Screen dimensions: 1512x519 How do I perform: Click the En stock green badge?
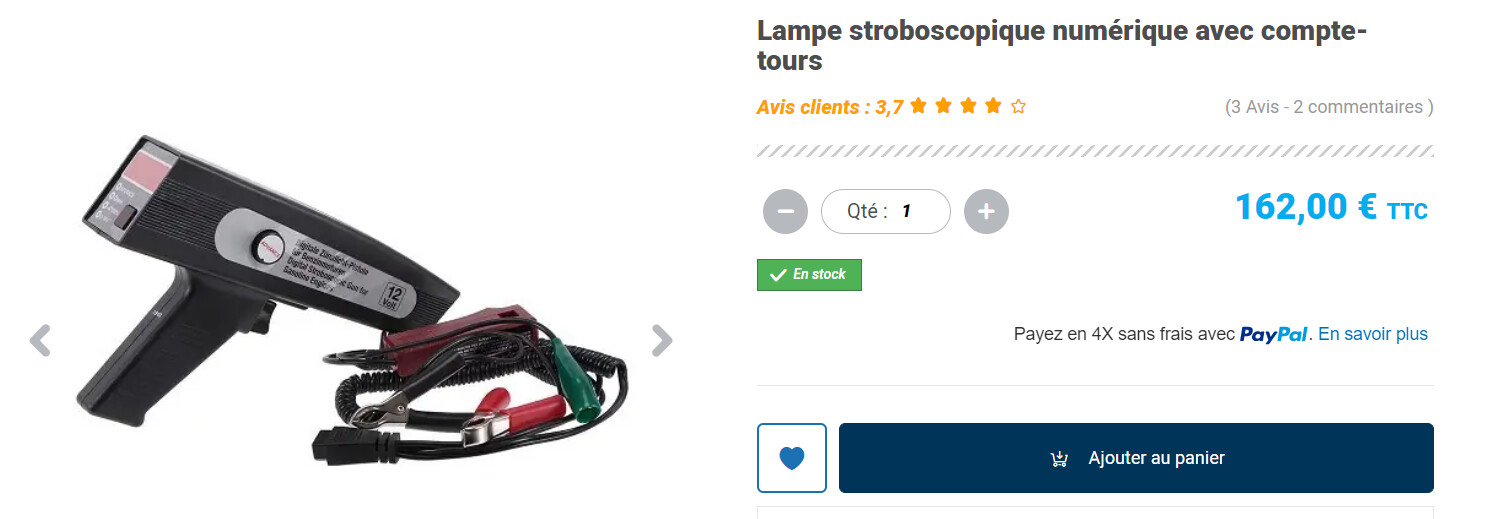pos(809,275)
